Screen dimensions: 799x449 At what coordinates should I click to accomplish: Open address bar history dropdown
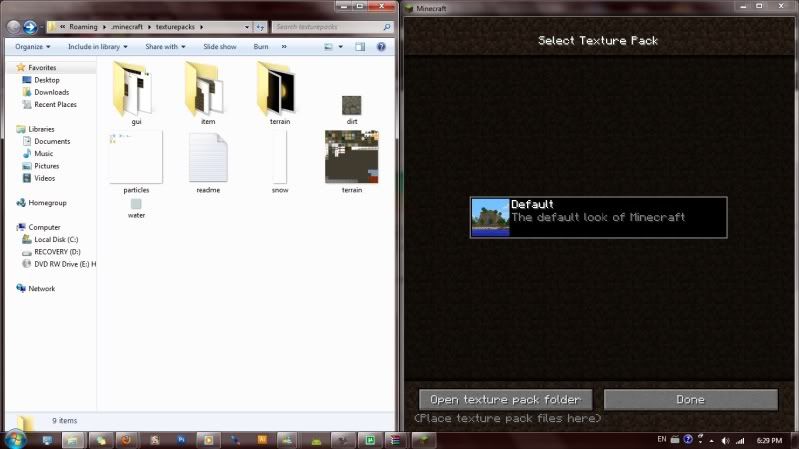[247, 27]
